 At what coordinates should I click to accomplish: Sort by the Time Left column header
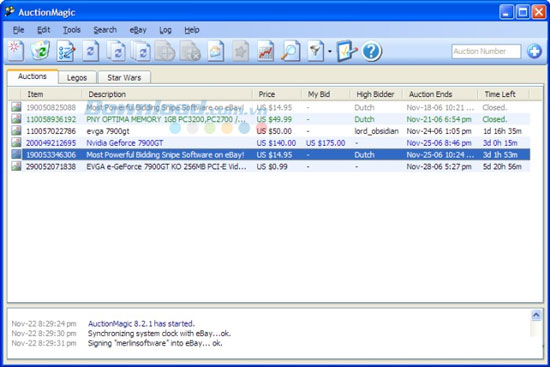point(503,94)
